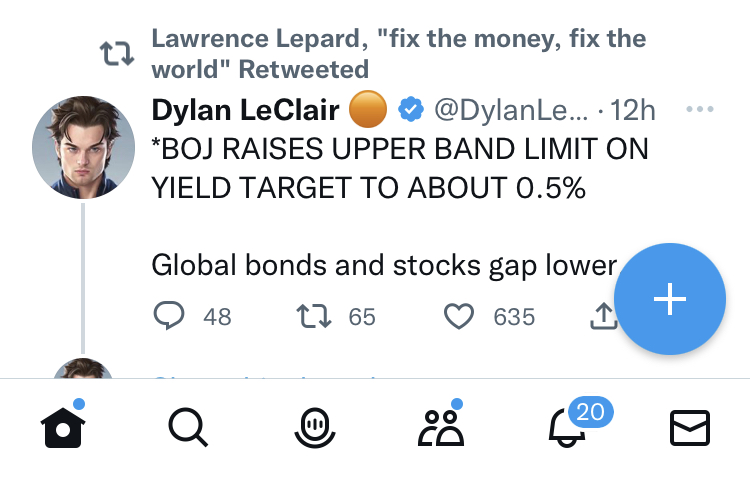750x477 pixels.
Task: Open the Home tab
Action: click(x=63, y=428)
